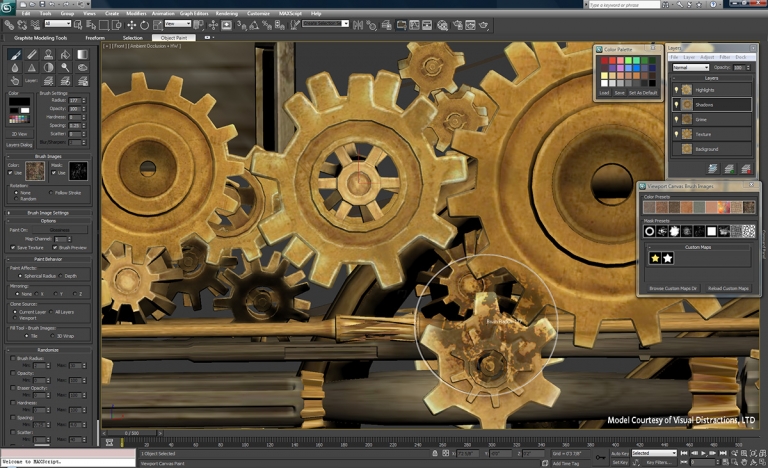Screen dimensions: 768x468
Task: Select the Follow Stroke rotation option
Action: coord(51,193)
